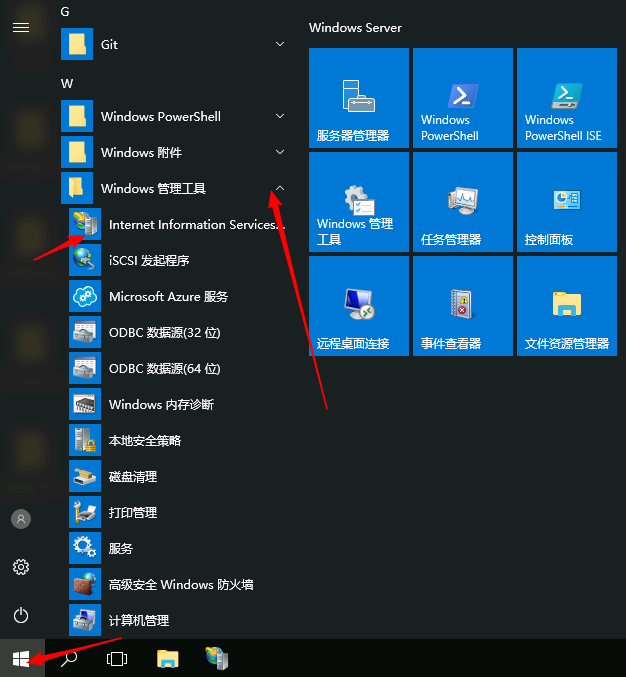Viewport: 626px width, 677px height.
Task: Launch the Windows PowerShell tile
Action: [463, 98]
